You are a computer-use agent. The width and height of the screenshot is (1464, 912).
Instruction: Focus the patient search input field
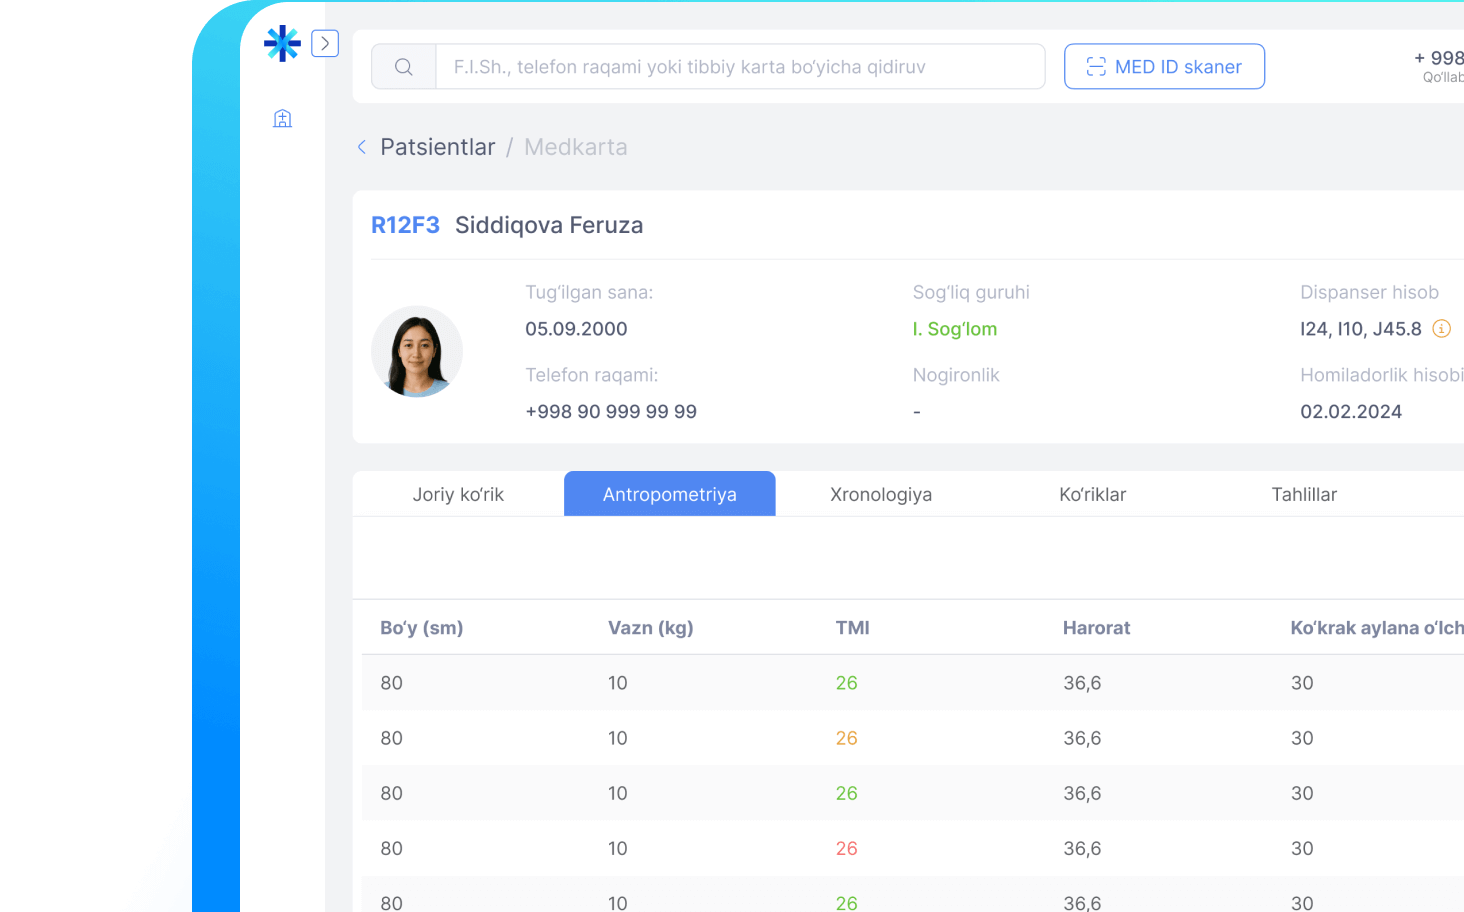click(740, 67)
